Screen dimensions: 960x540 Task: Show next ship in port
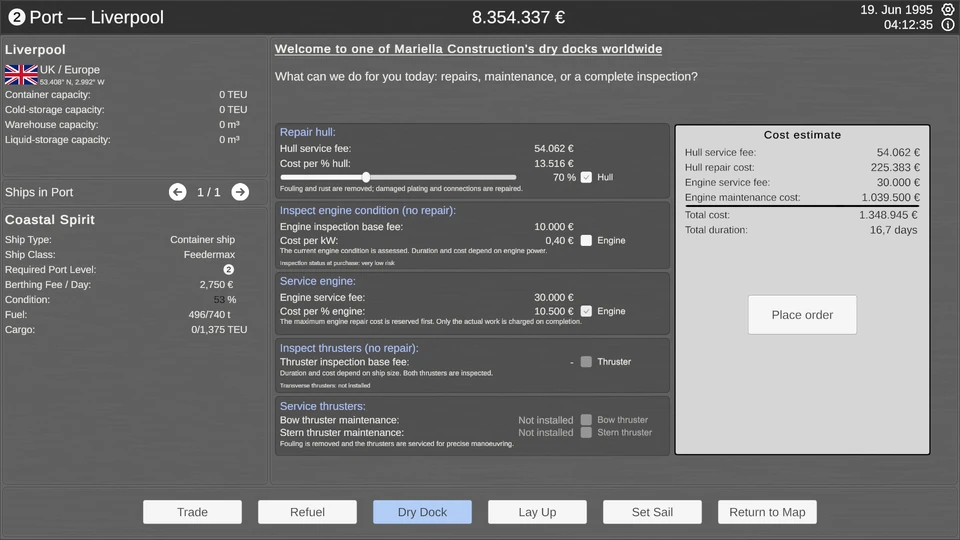240,192
